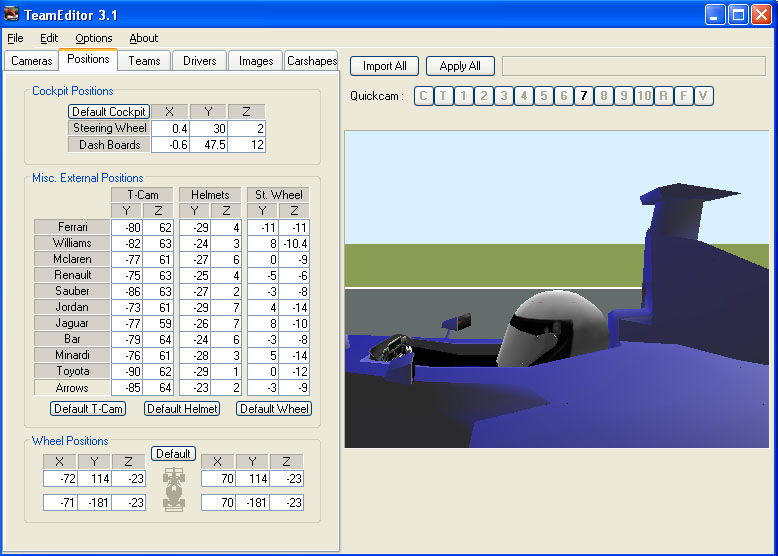Image resolution: width=778 pixels, height=556 pixels.
Task: Switch to the Cameras tab
Action: [x=31, y=61]
